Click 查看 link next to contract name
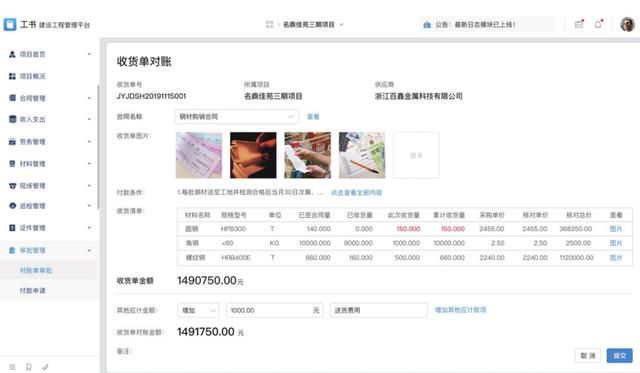 point(313,117)
